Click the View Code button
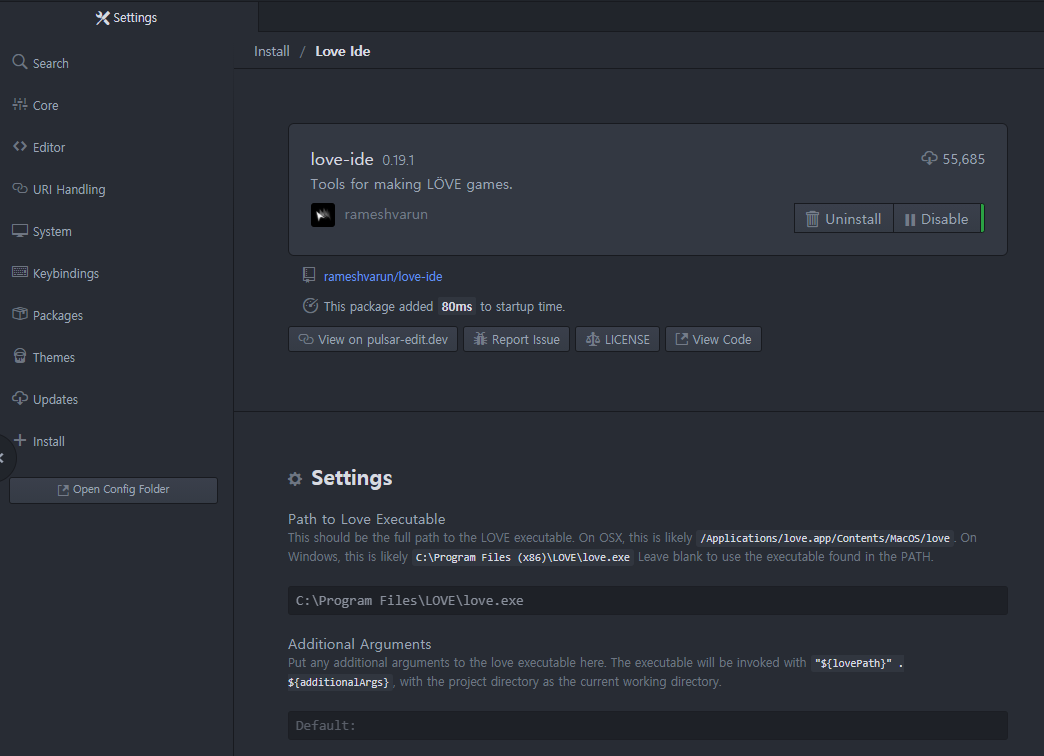 click(713, 339)
